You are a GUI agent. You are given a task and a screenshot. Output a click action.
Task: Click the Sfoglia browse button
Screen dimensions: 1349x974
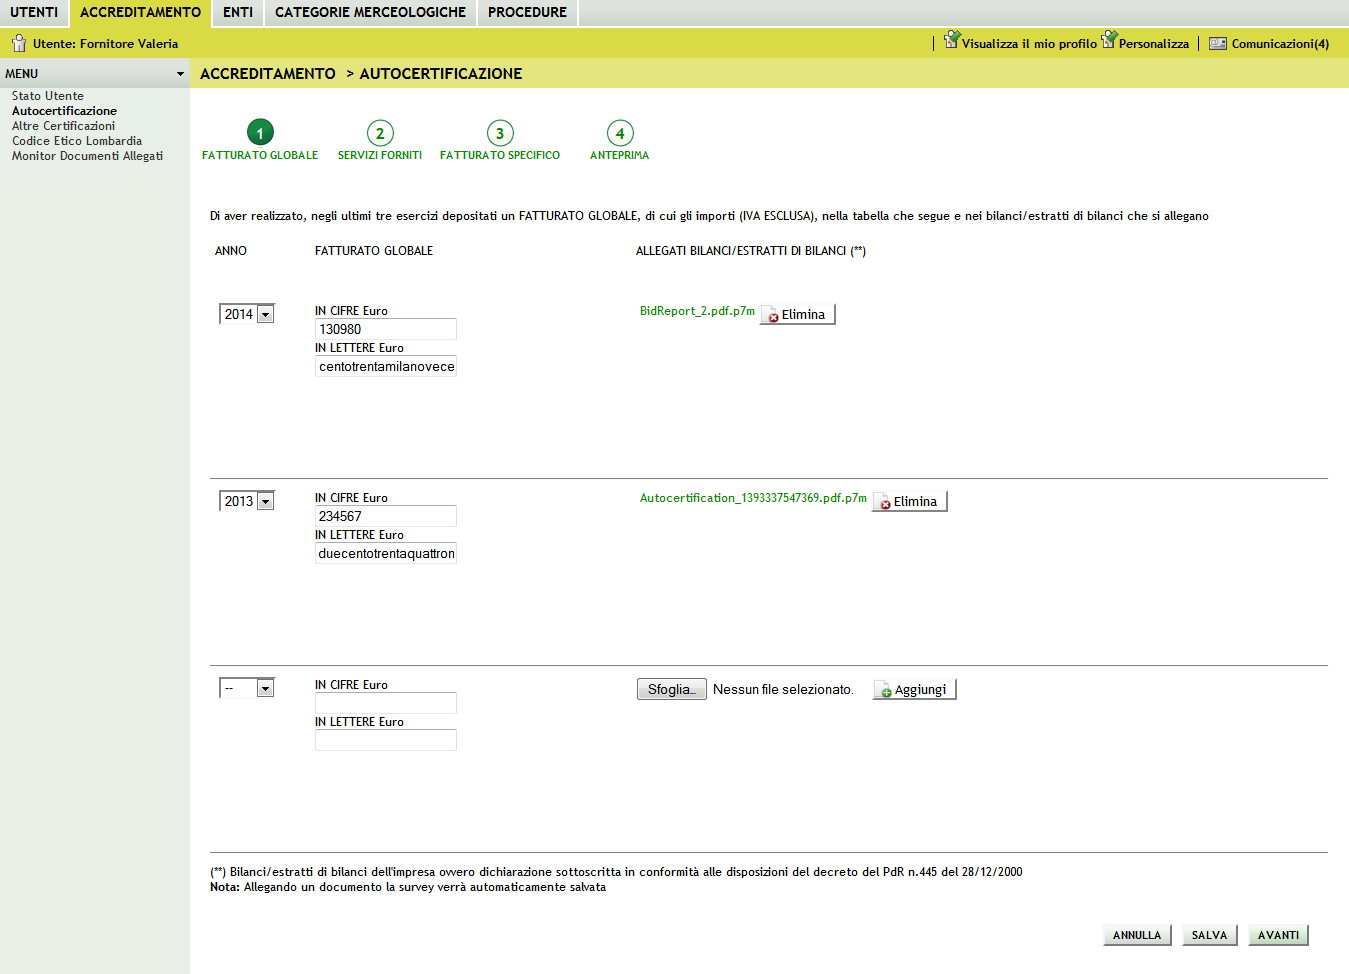672,689
